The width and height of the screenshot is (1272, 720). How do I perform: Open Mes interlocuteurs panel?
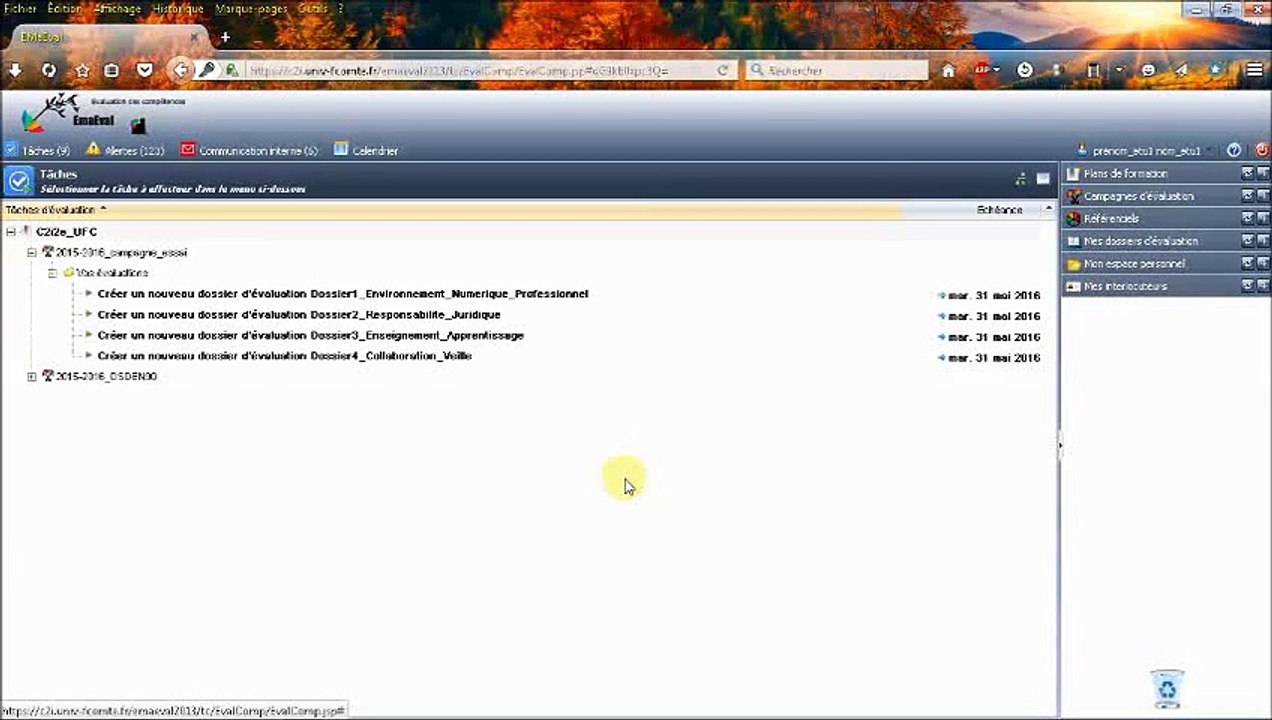[1125, 286]
